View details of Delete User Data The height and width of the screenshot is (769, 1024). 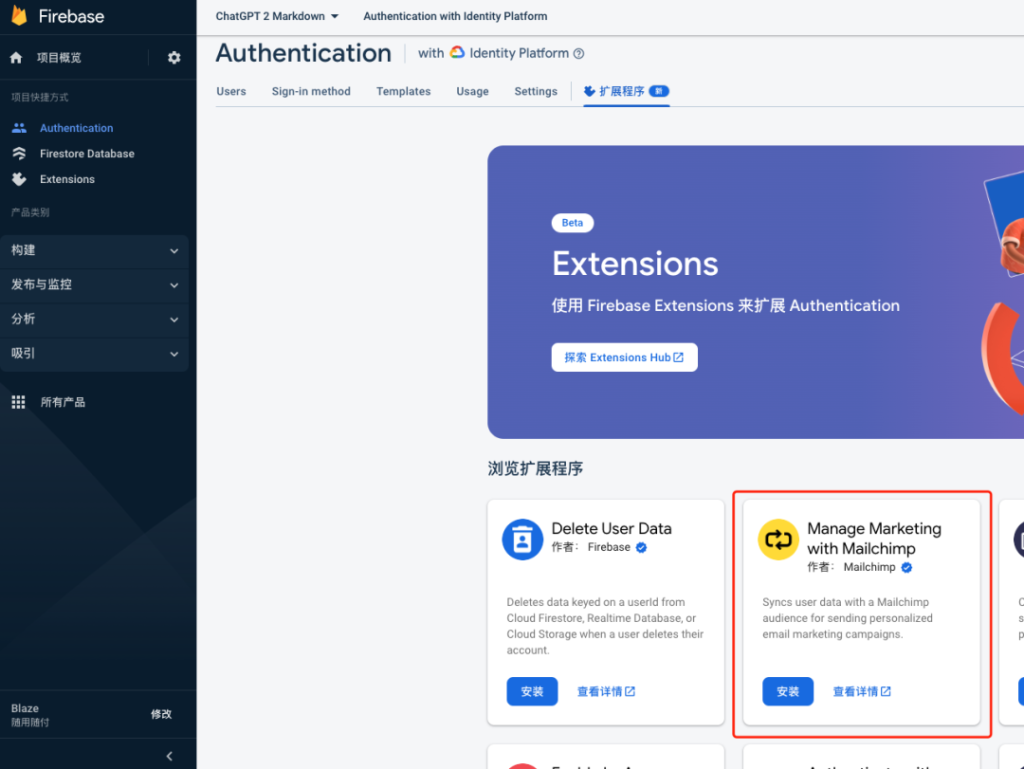606,691
